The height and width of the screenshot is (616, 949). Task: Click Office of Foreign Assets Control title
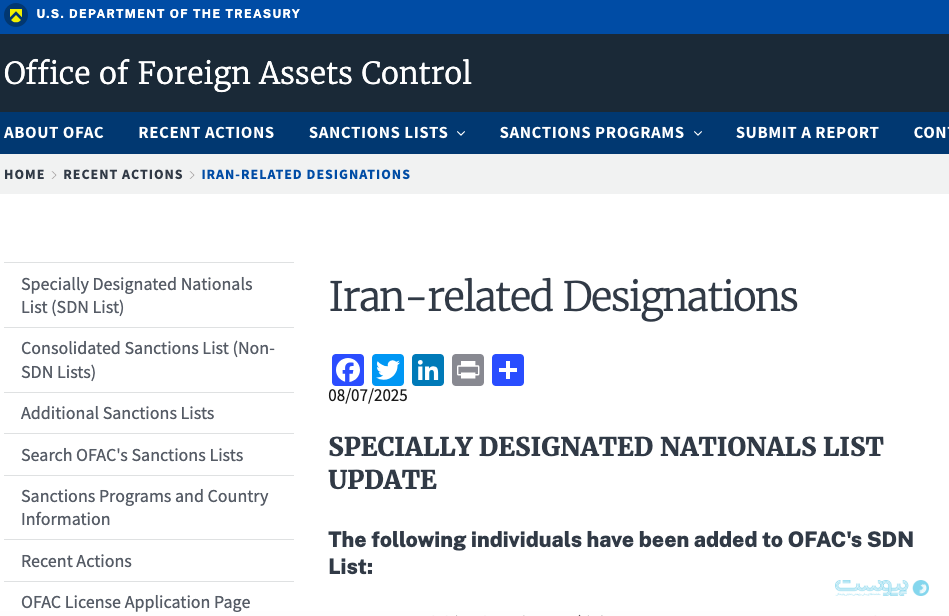237,73
